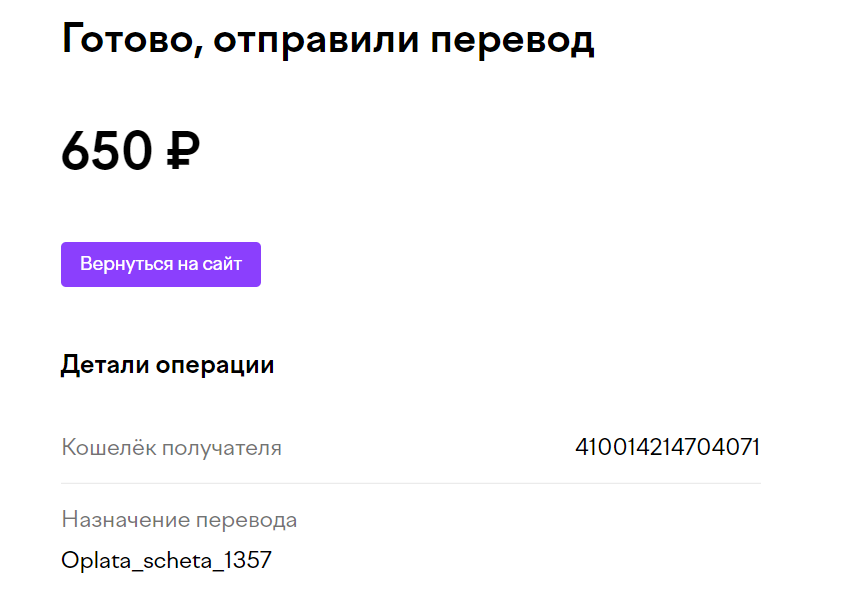The width and height of the screenshot is (851, 615).
Task: Click the word Назначение in the purpose label
Action: click(125, 520)
